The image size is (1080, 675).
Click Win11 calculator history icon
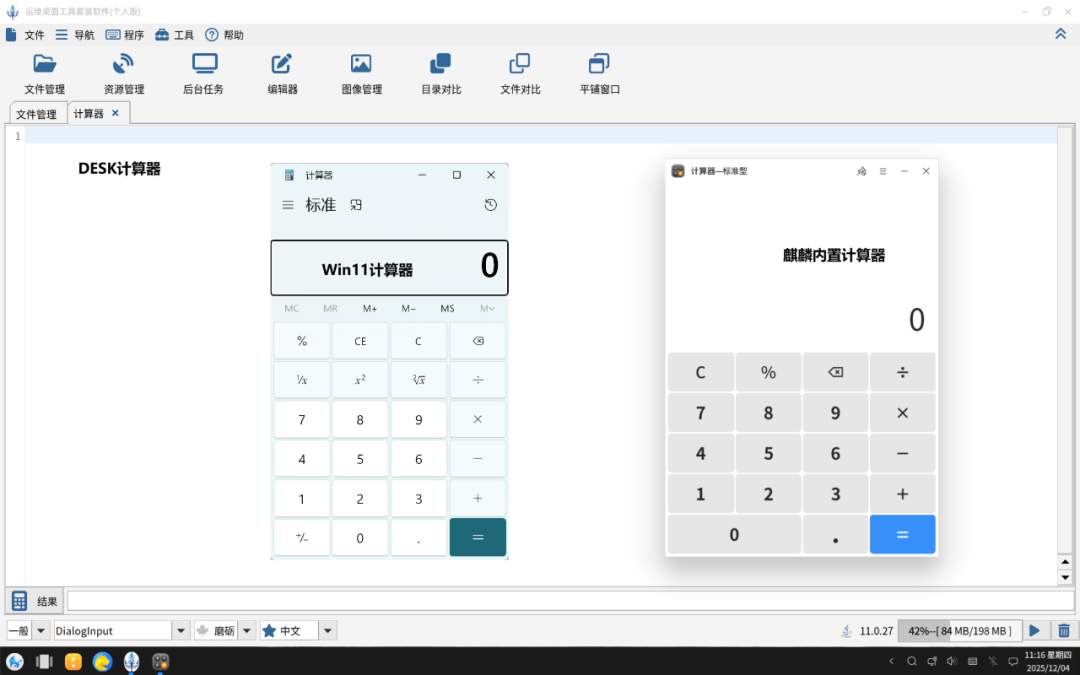click(490, 205)
